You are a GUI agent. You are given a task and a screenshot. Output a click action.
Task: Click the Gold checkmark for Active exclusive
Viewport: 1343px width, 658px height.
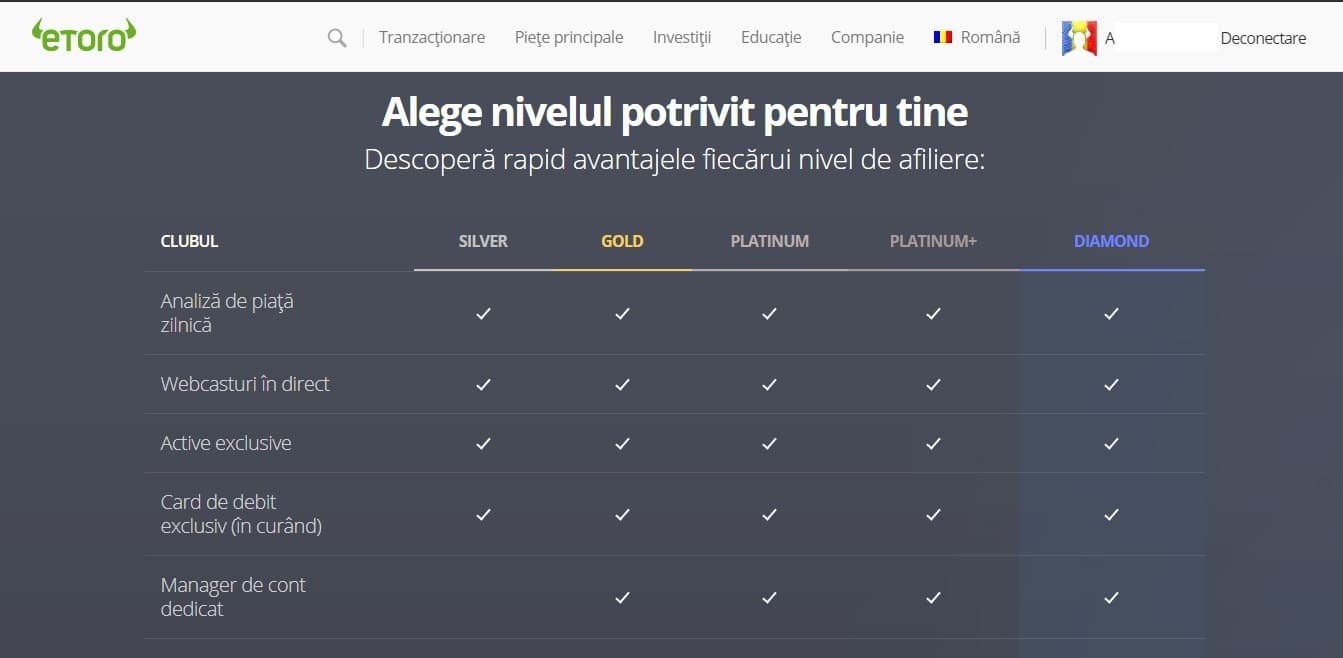pos(621,443)
